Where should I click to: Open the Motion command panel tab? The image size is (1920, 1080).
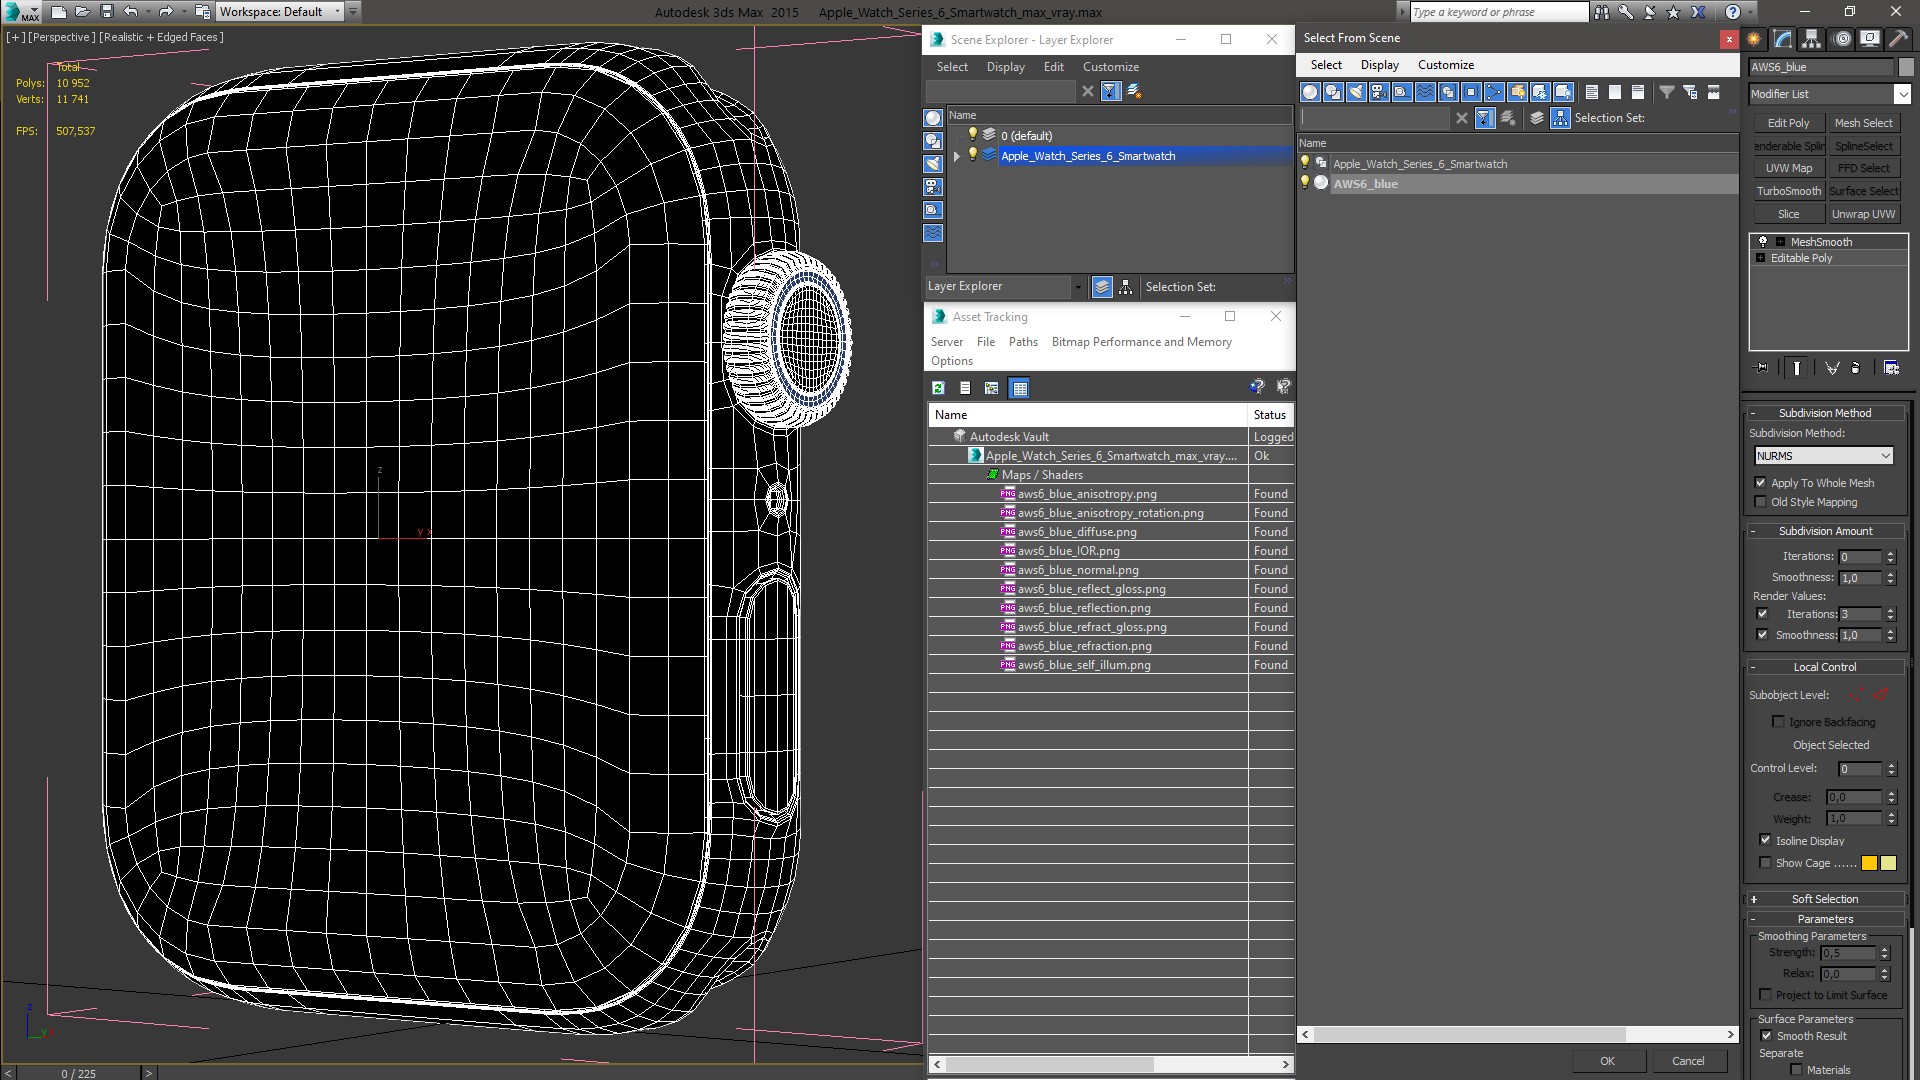(x=1842, y=39)
